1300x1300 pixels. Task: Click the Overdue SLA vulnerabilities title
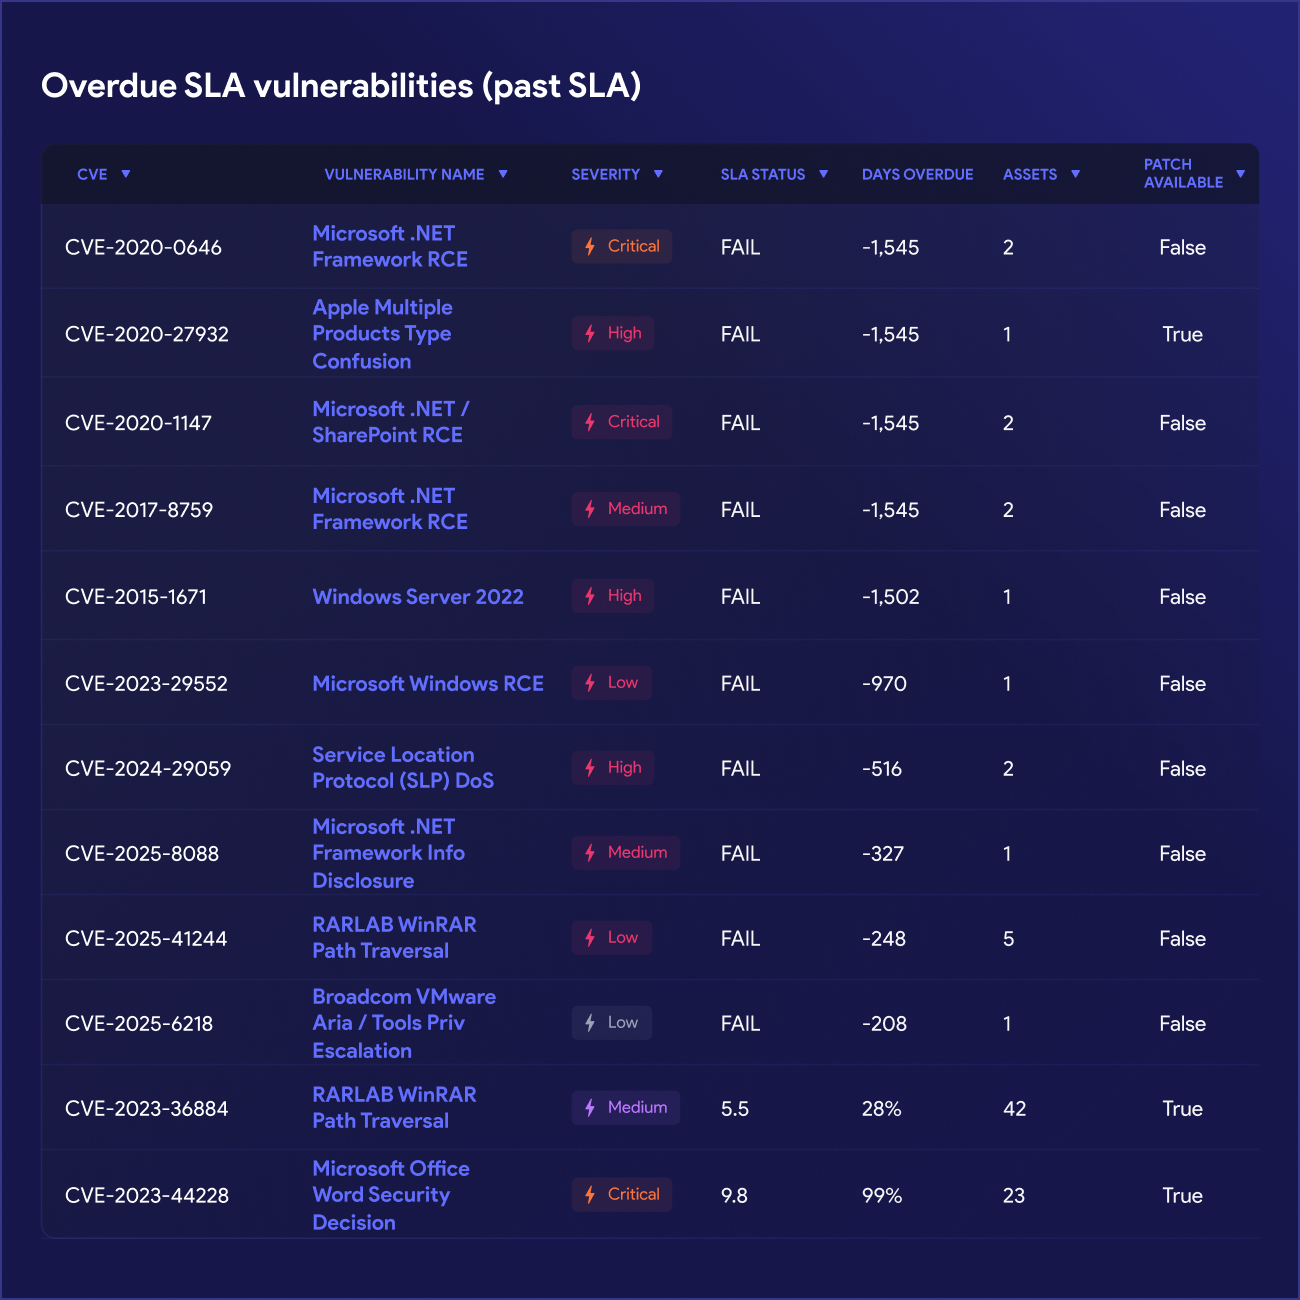[x=341, y=86]
